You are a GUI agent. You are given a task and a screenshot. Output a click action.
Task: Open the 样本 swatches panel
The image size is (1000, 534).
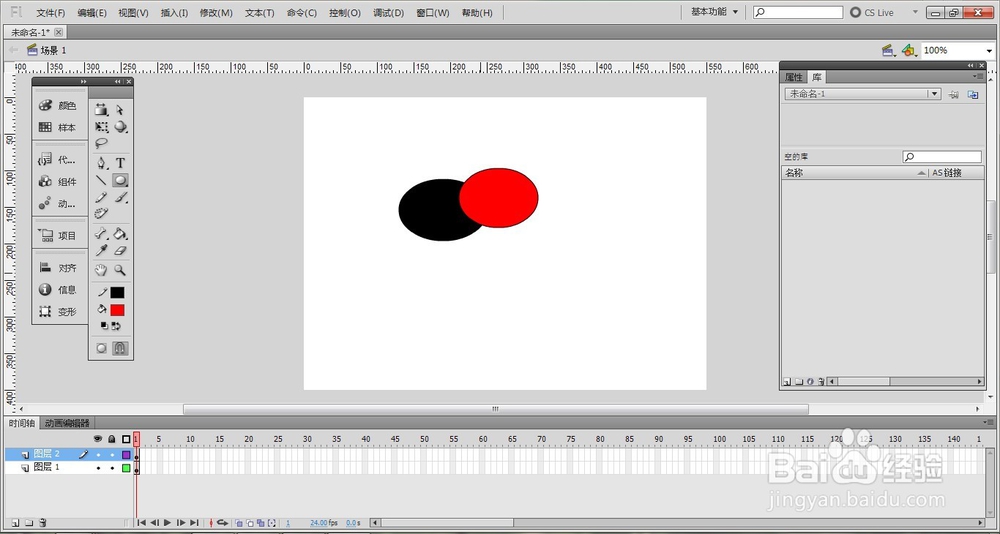57,128
